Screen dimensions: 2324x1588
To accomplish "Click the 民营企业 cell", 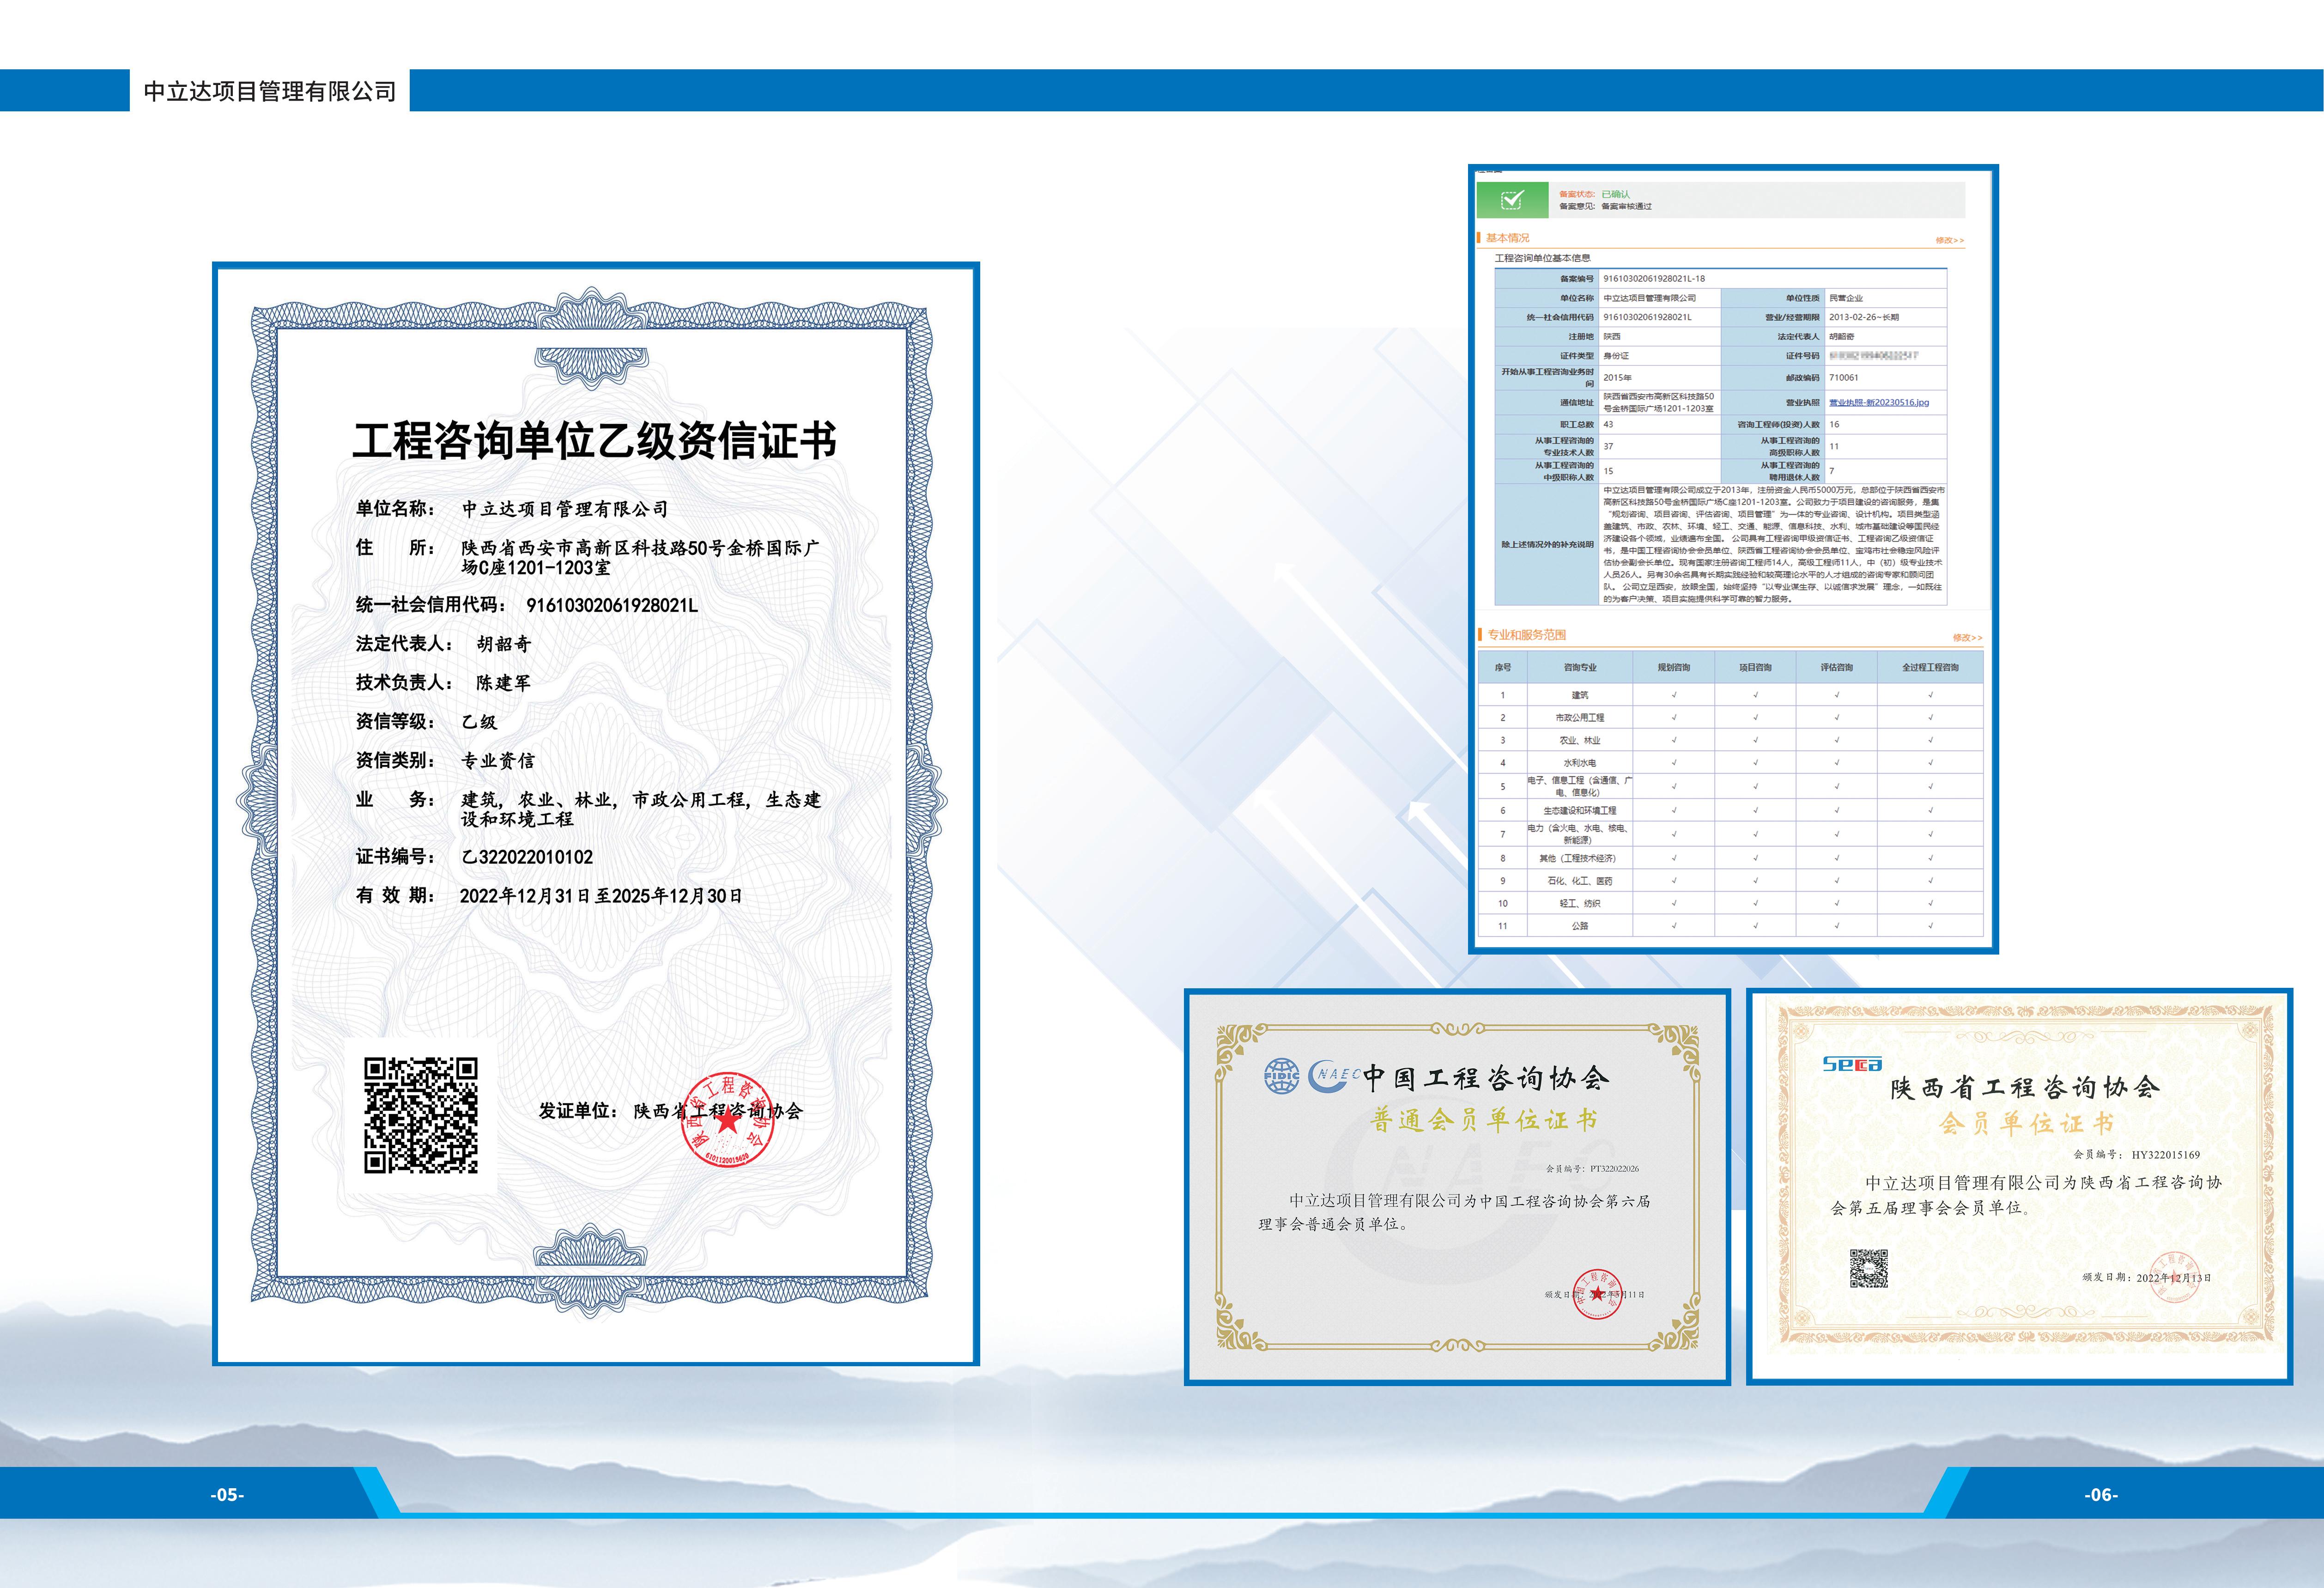I will click(1846, 298).
